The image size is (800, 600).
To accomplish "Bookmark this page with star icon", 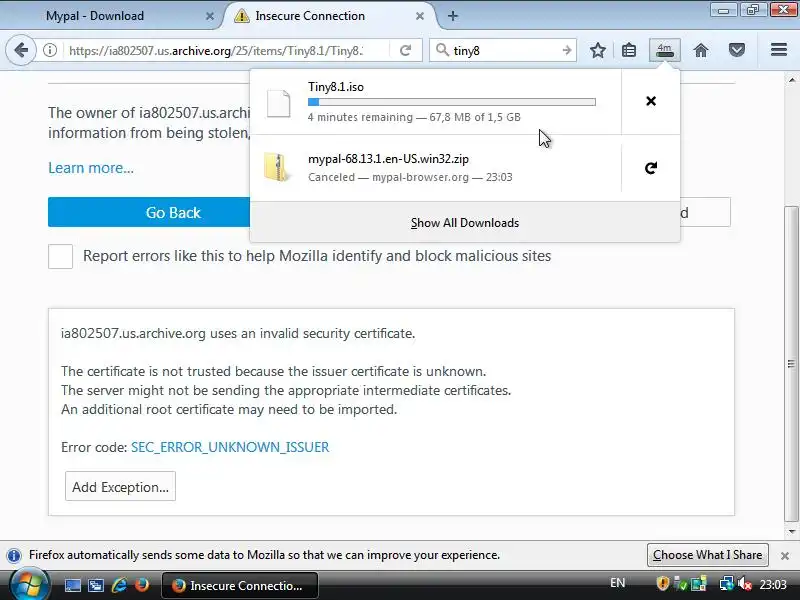I will point(597,50).
